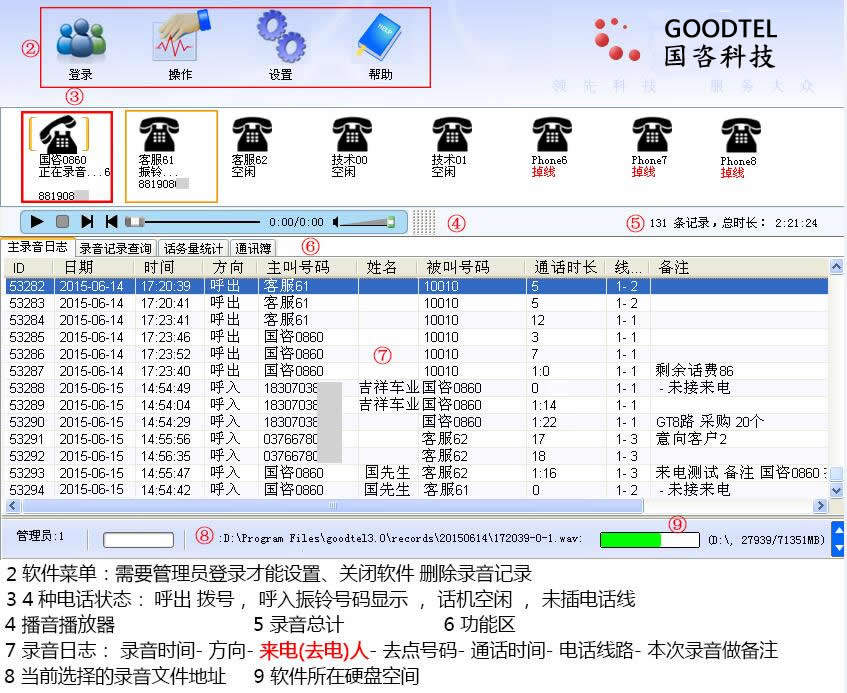Sort by 通话时长 column header
Image resolution: width=847 pixels, height=693 pixels.
566,267
